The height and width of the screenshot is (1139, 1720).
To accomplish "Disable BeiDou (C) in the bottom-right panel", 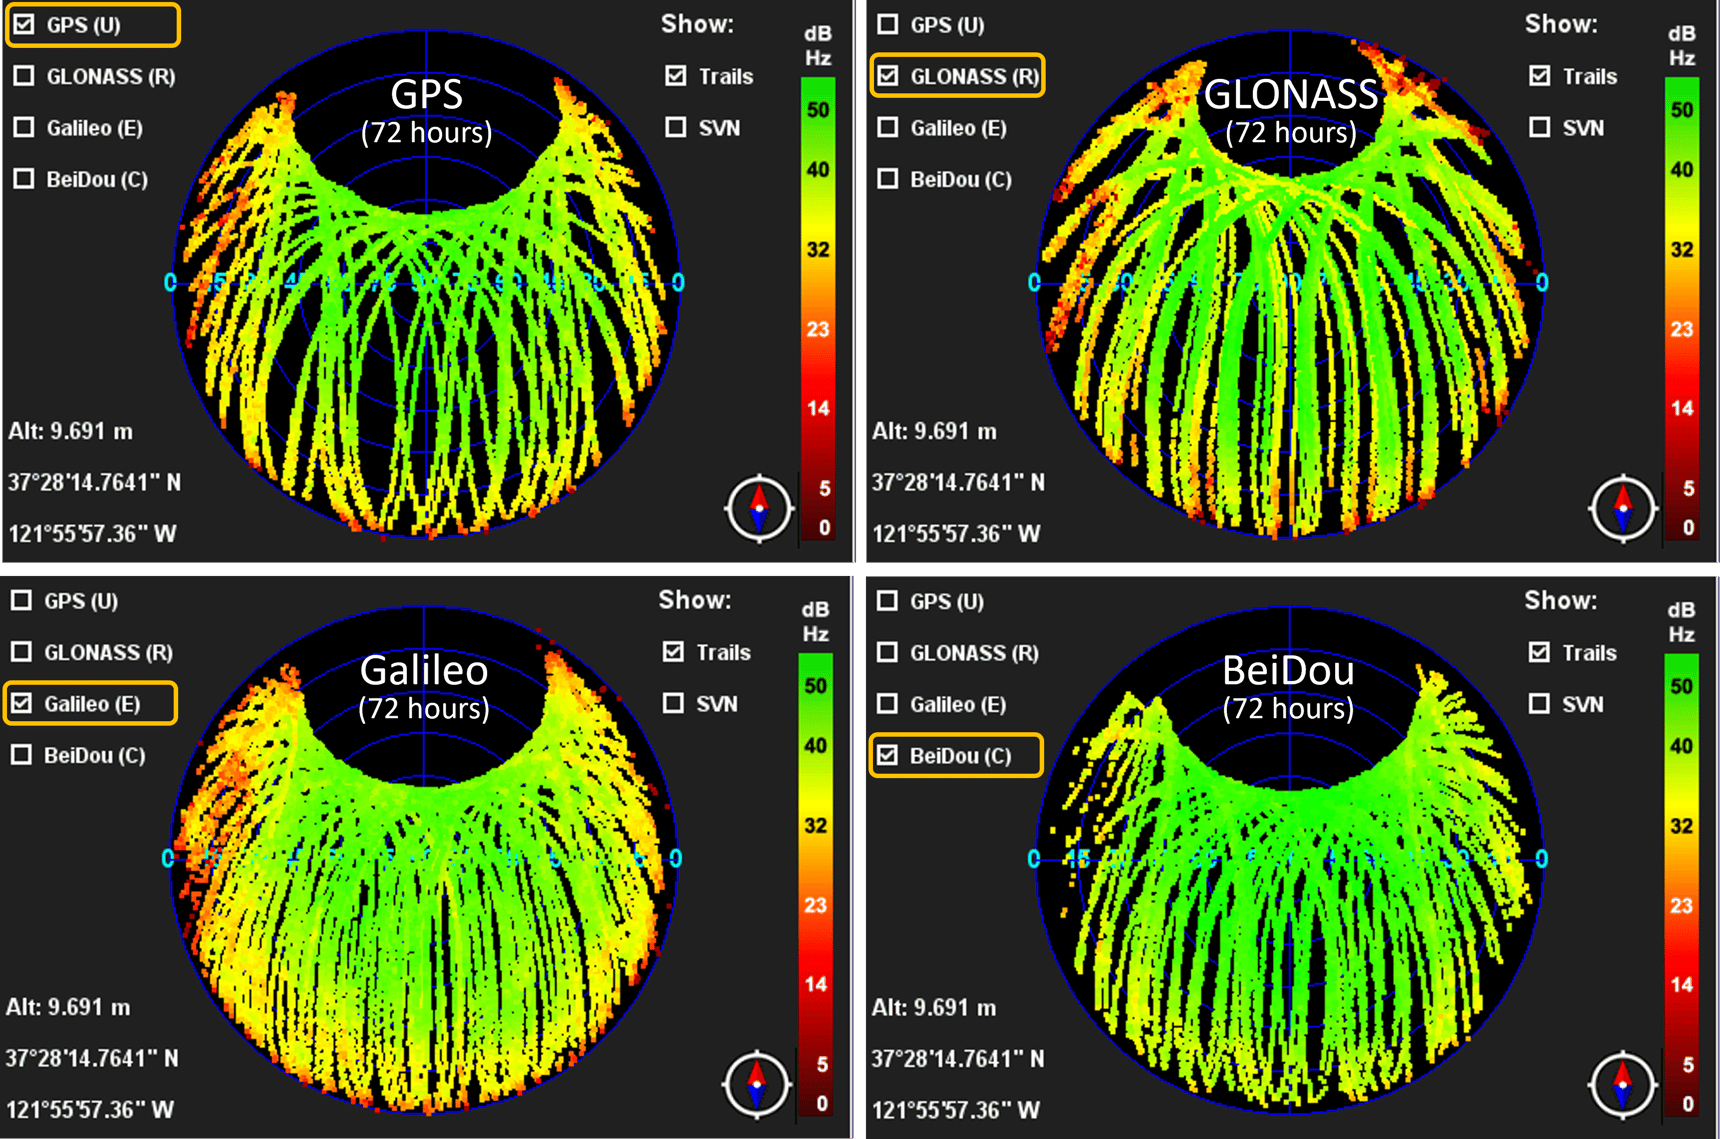I will pos(886,755).
